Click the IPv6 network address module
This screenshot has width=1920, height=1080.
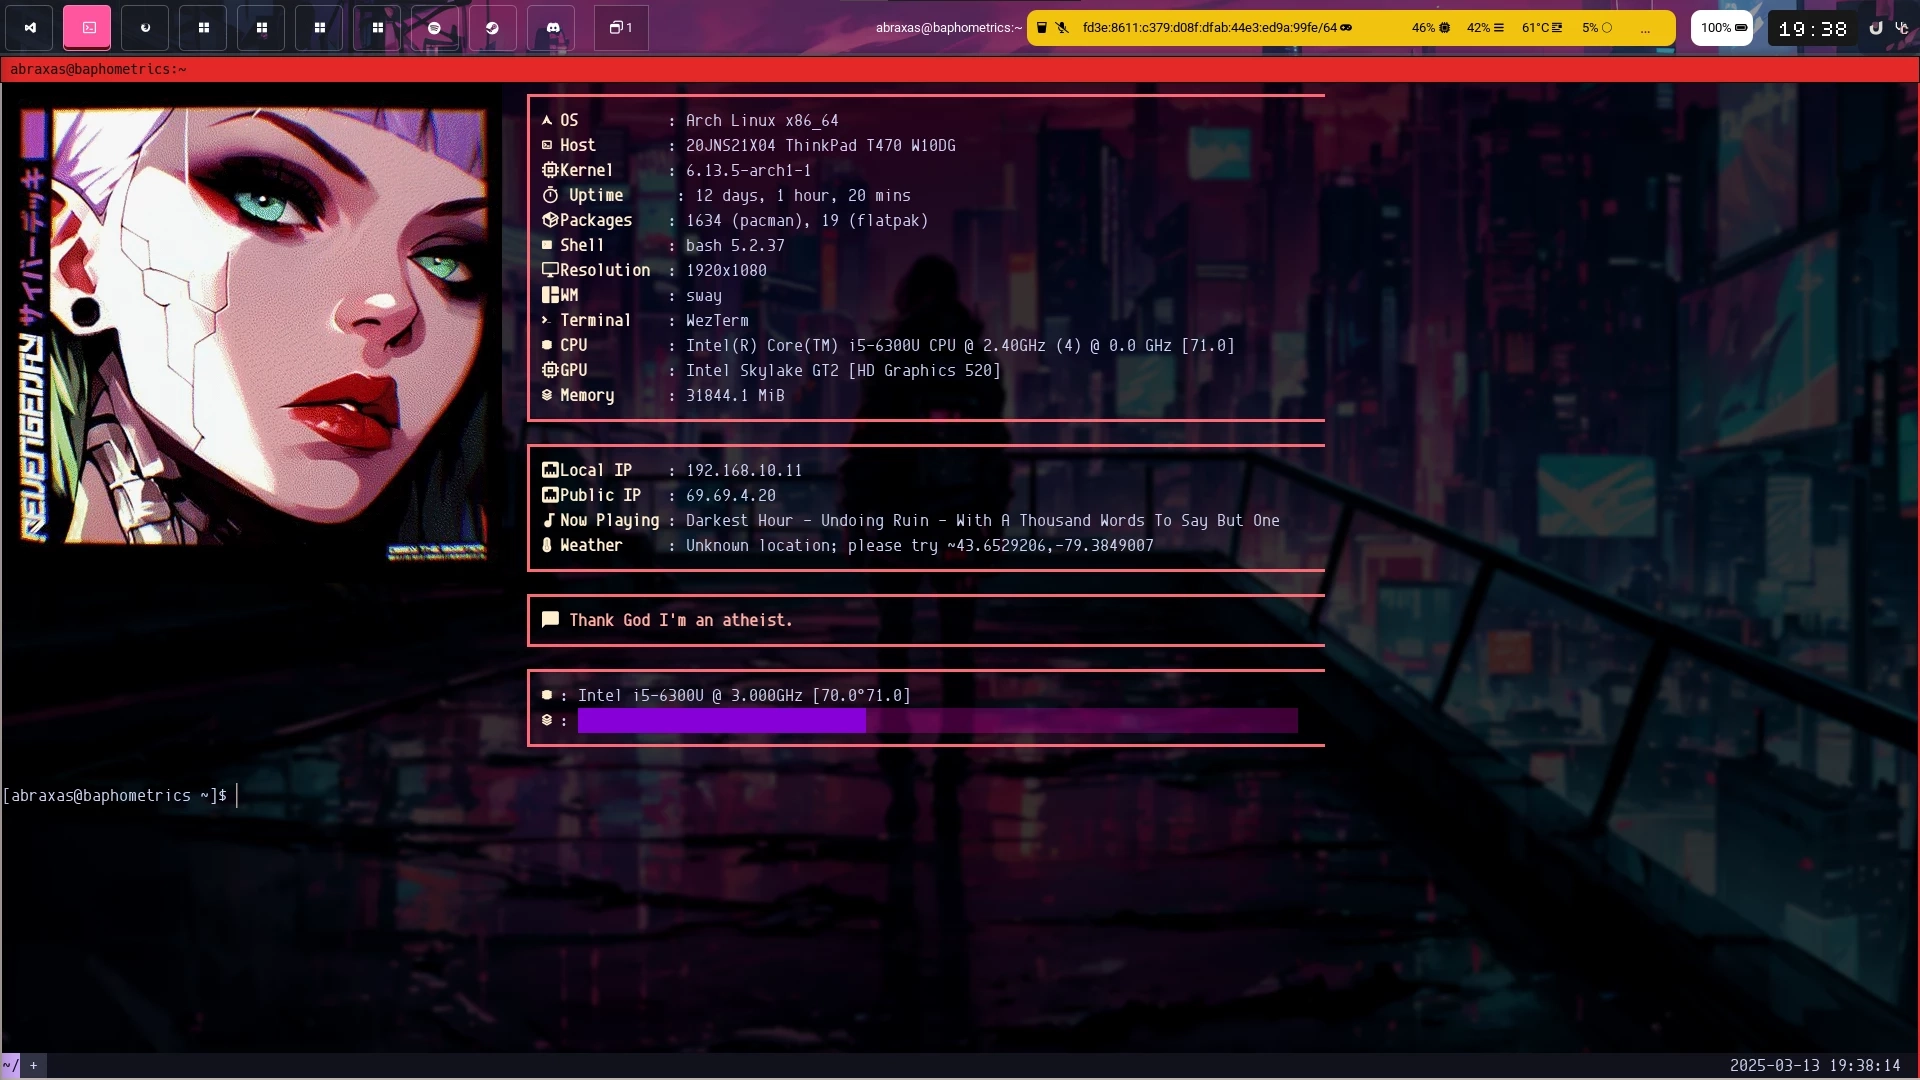pyautogui.click(x=1217, y=28)
